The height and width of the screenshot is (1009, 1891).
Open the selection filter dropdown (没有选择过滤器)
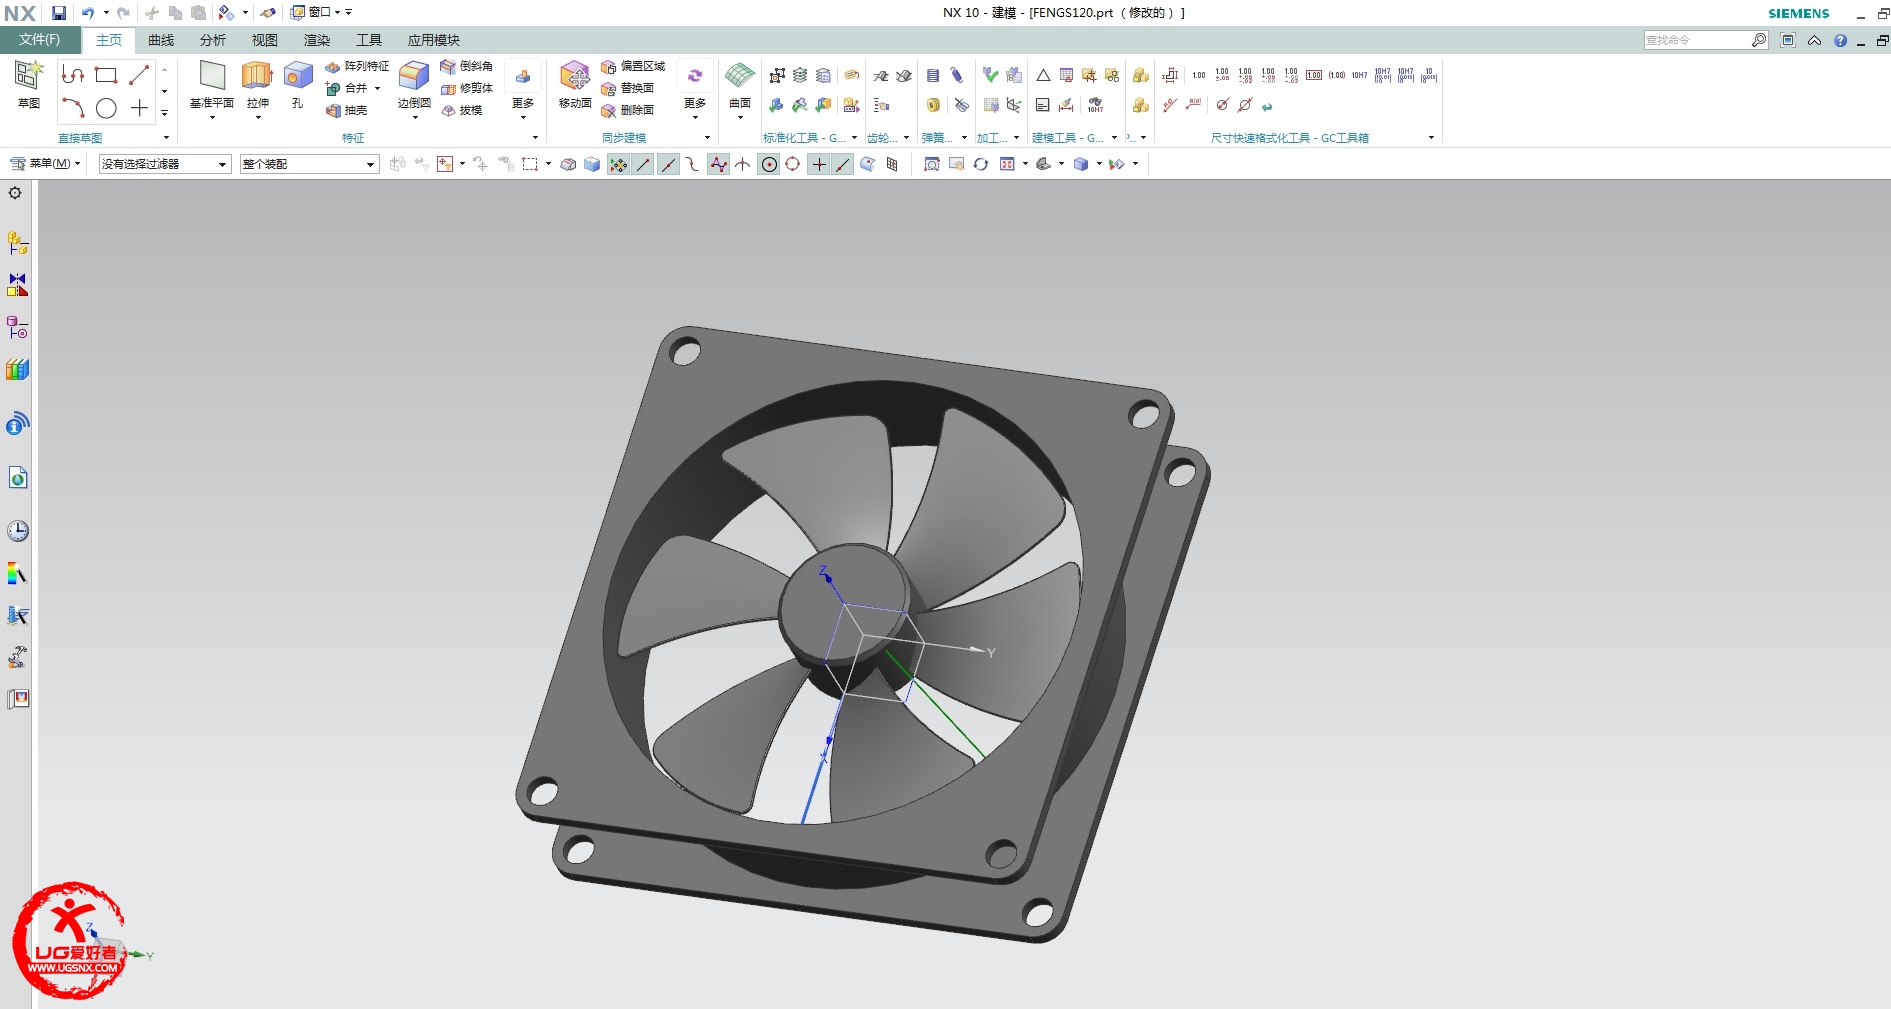(x=165, y=164)
